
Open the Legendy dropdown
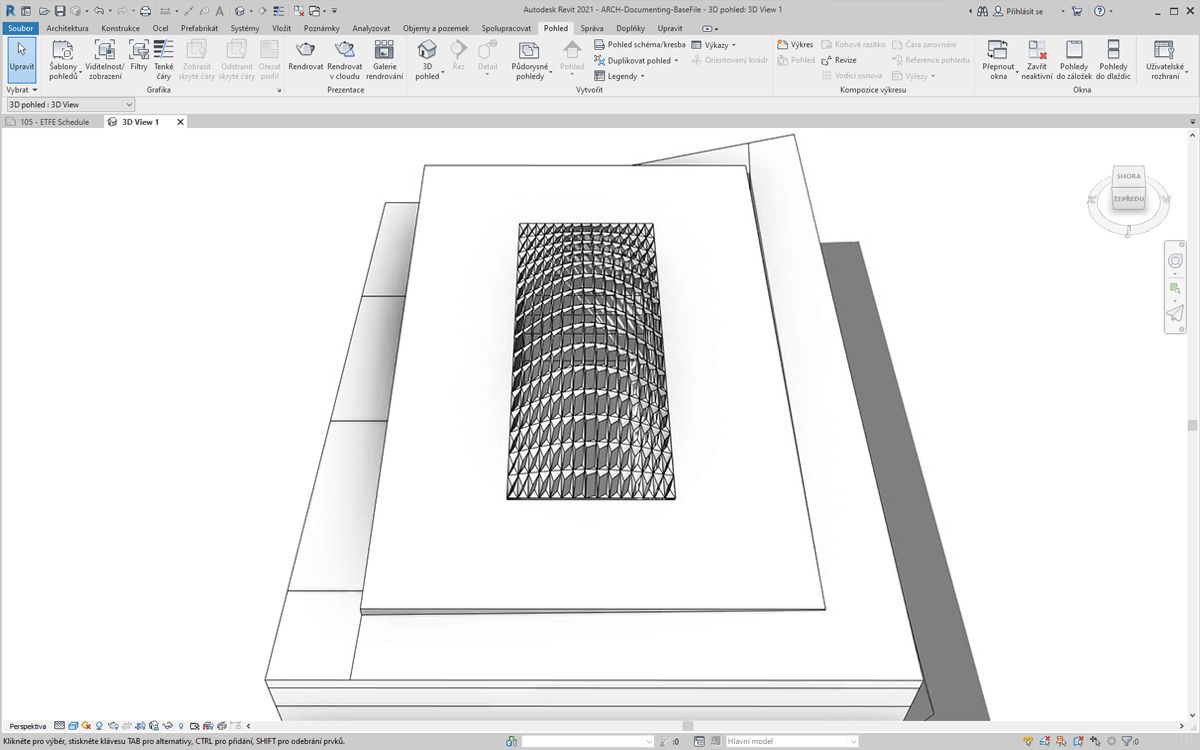pyautogui.click(x=619, y=76)
